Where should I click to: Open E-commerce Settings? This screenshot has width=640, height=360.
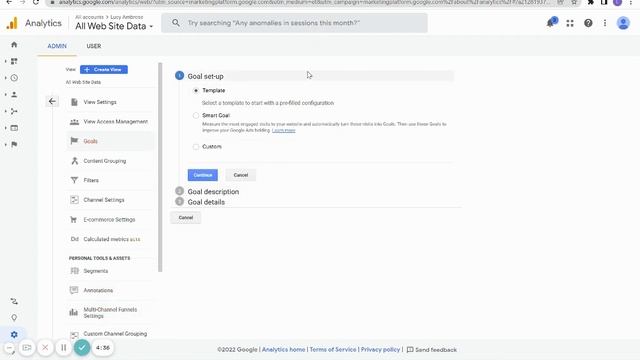(109, 220)
